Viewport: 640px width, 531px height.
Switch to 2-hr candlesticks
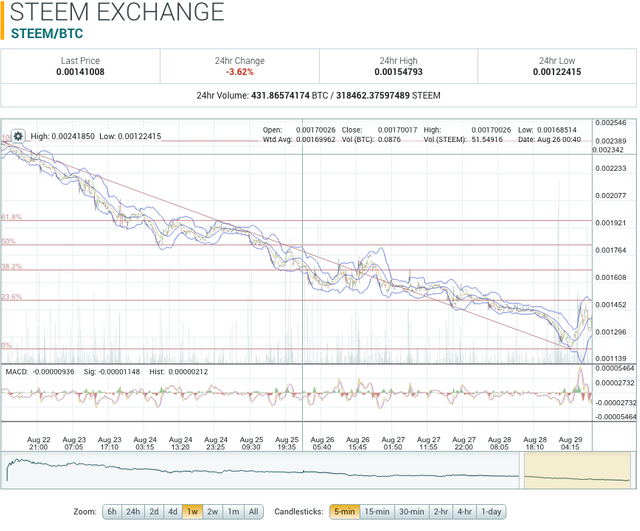(x=441, y=512)
